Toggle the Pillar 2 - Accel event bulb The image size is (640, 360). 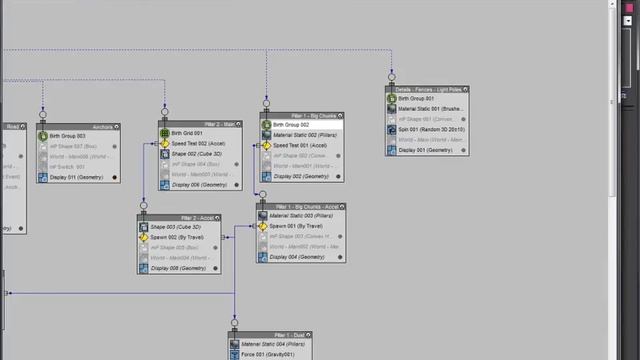(218, 218)
